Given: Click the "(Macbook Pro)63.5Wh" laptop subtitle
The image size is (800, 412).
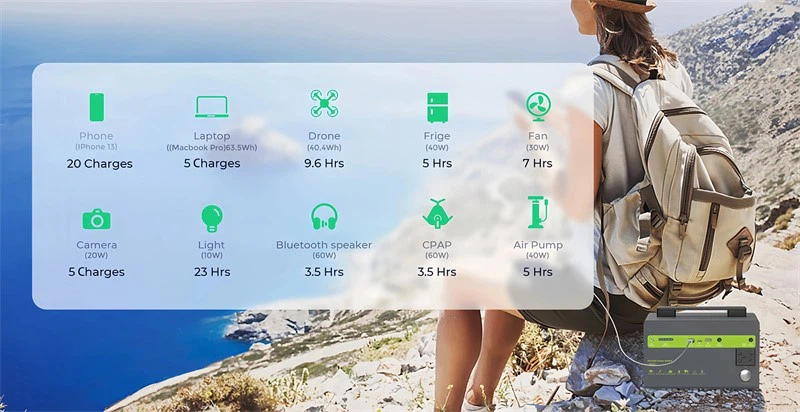Looking at the screenshot, I should (x=212, y=148).
